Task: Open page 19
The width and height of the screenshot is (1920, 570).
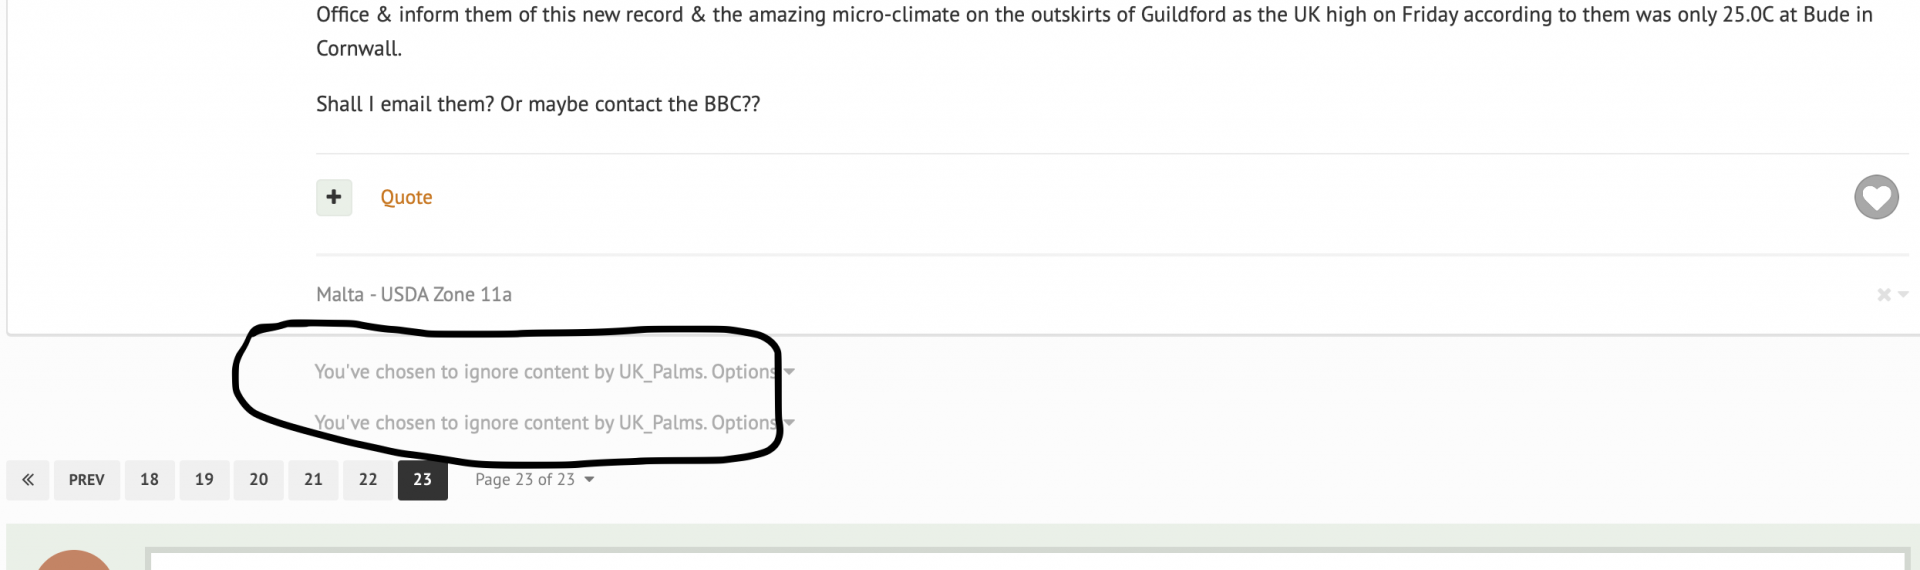Action: (x=204, y=480)
